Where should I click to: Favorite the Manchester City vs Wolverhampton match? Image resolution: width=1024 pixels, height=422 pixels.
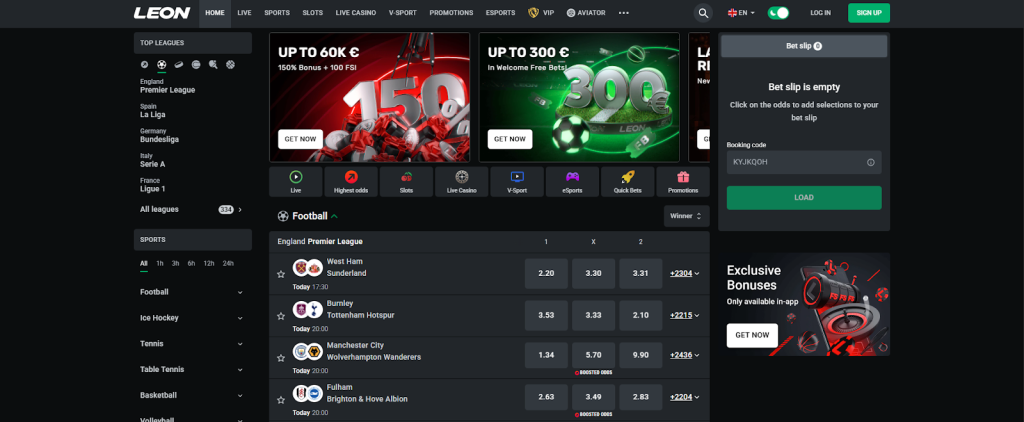[281, 358]
